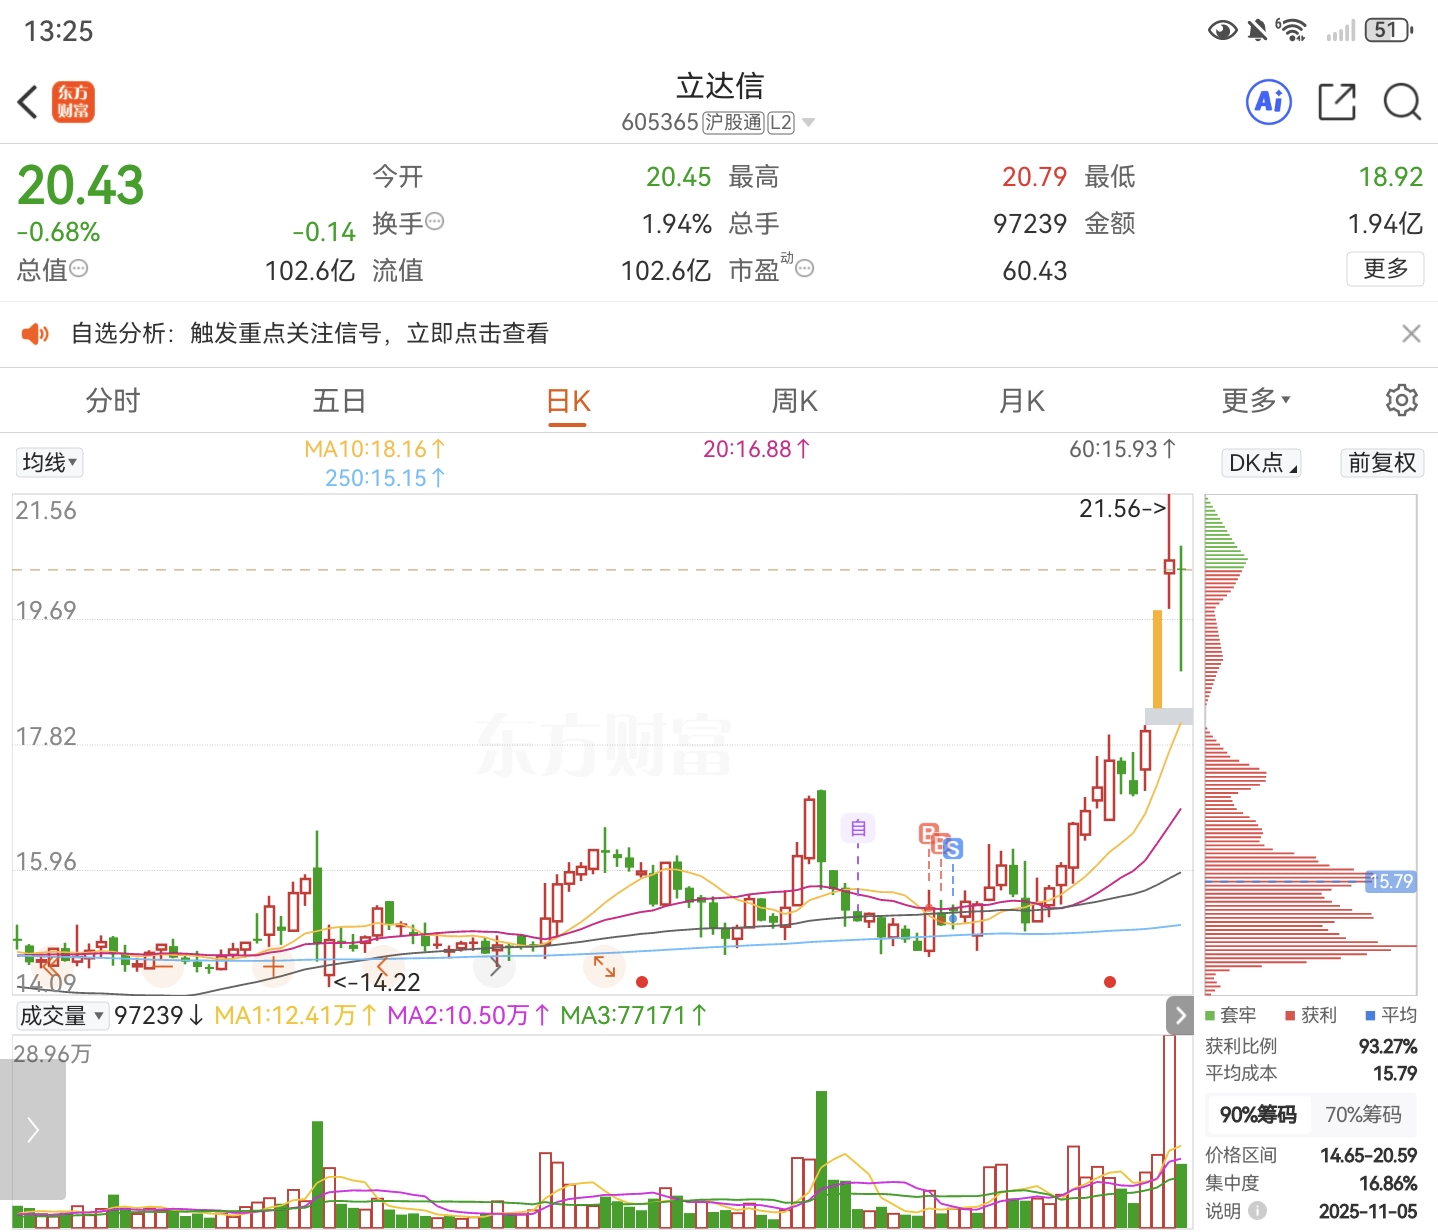The width and height of the screenshot is (1438, 1232).
Task: Tap 获利 red legend swatch
Action: tap(1290, 1015)
